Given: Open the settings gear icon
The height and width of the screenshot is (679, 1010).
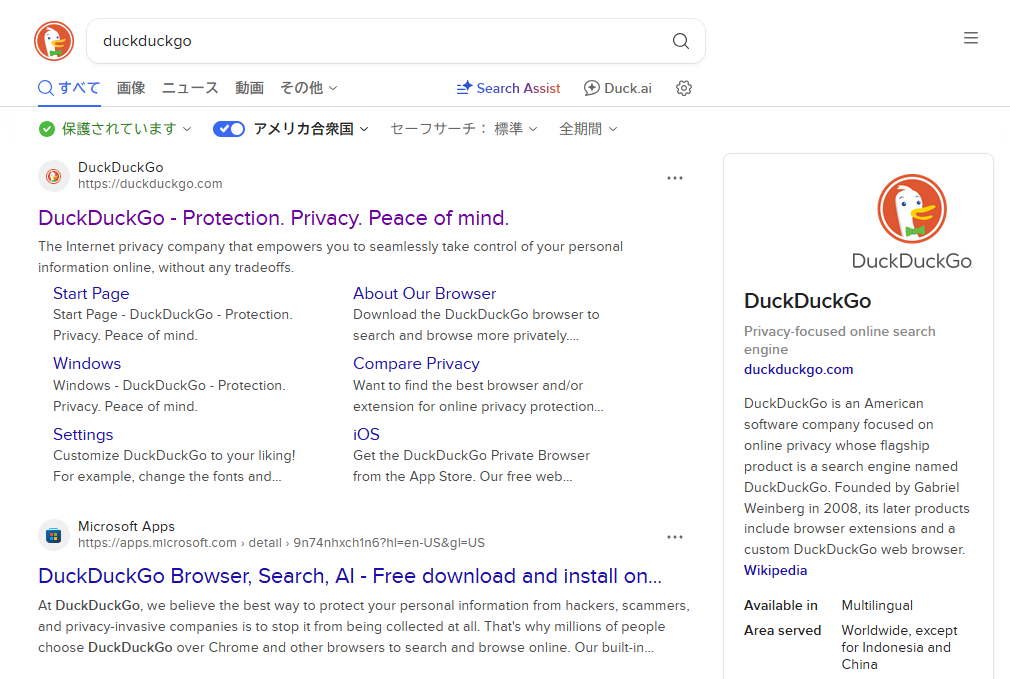Looking at the screenshot, I should coord(684,88).
